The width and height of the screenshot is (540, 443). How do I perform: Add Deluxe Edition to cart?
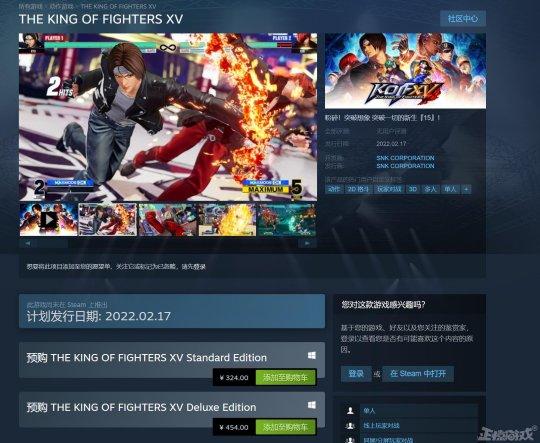285,427
